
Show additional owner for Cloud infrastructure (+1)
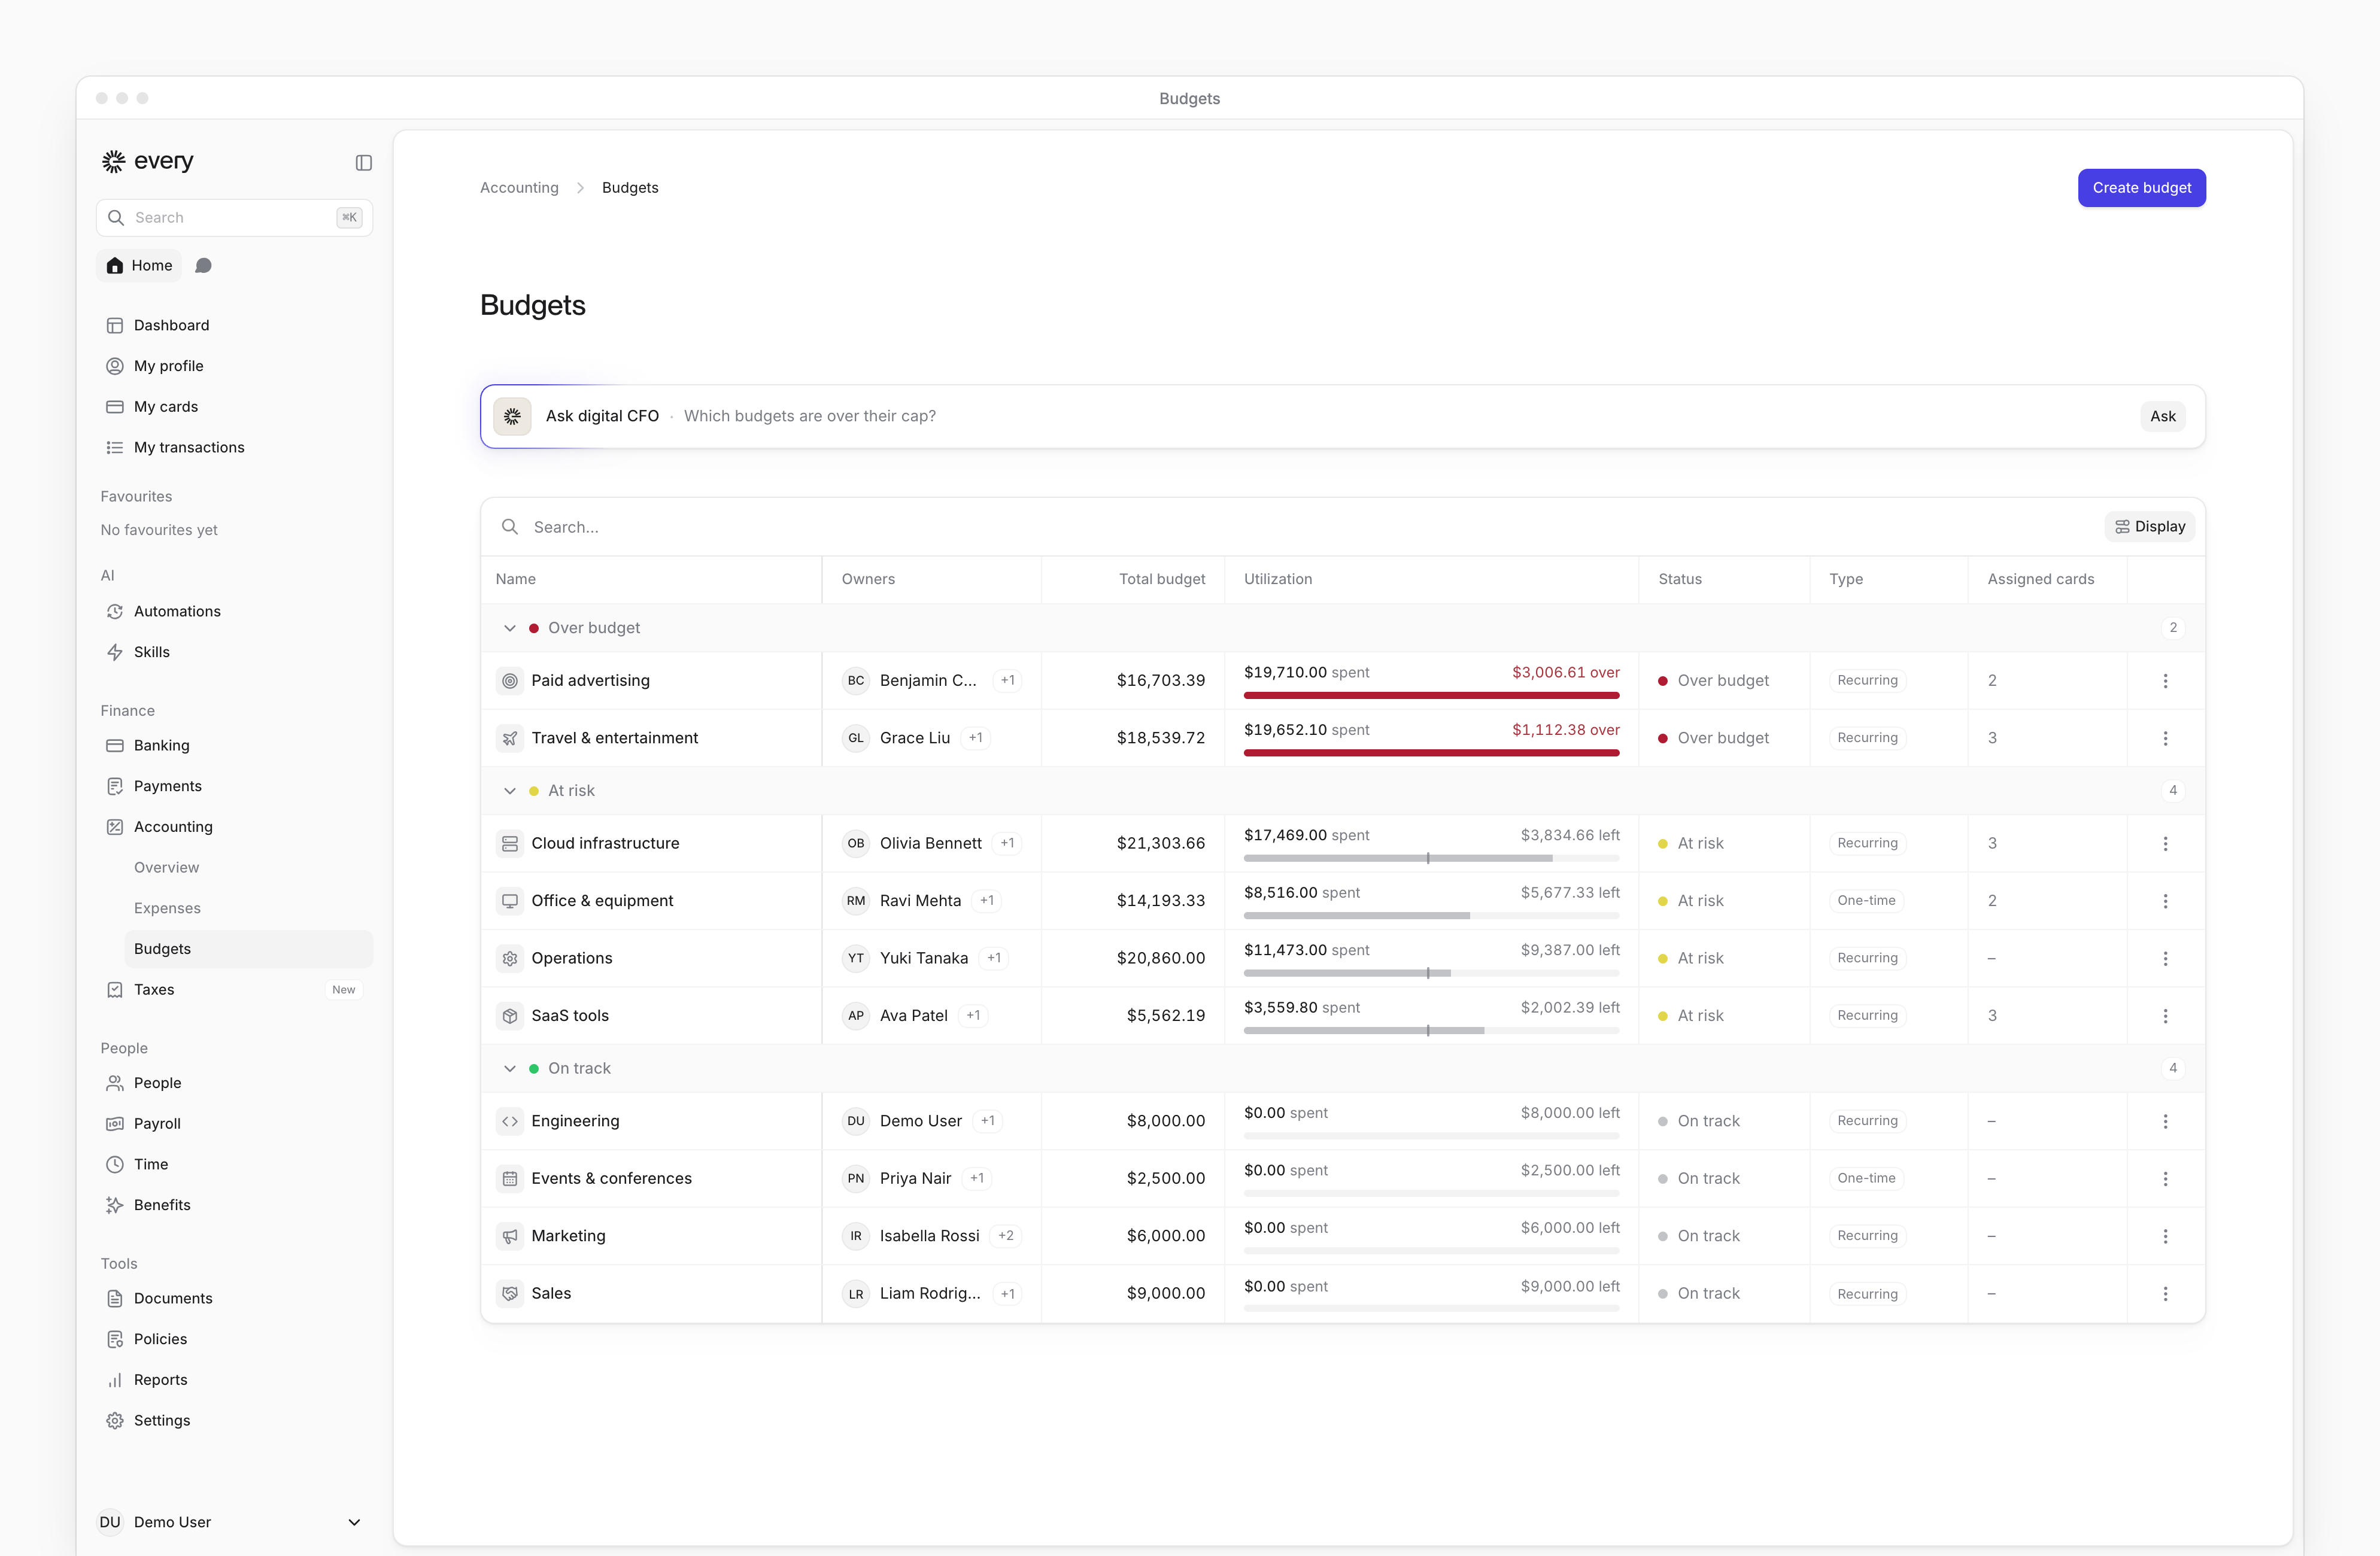pos(1007,843)
